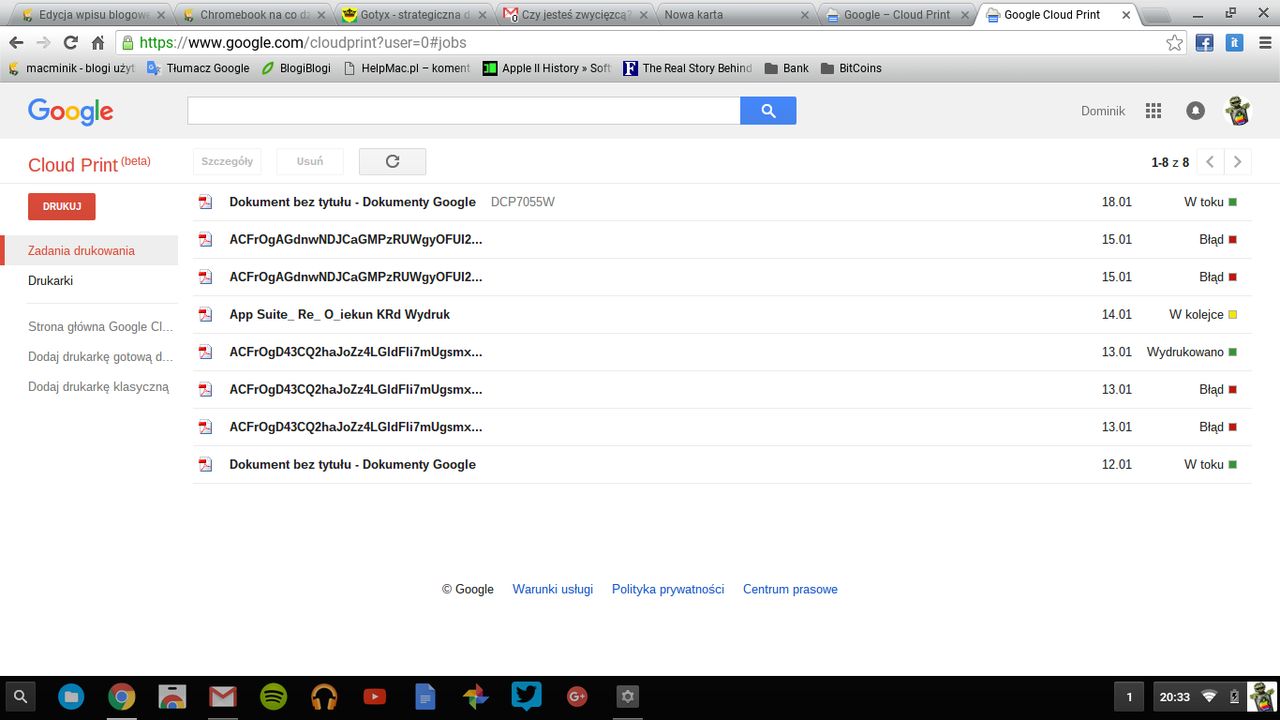The image size is (1280, 720).
Task: Click the Cloud Print refresh jobs button
Action: 392,161
